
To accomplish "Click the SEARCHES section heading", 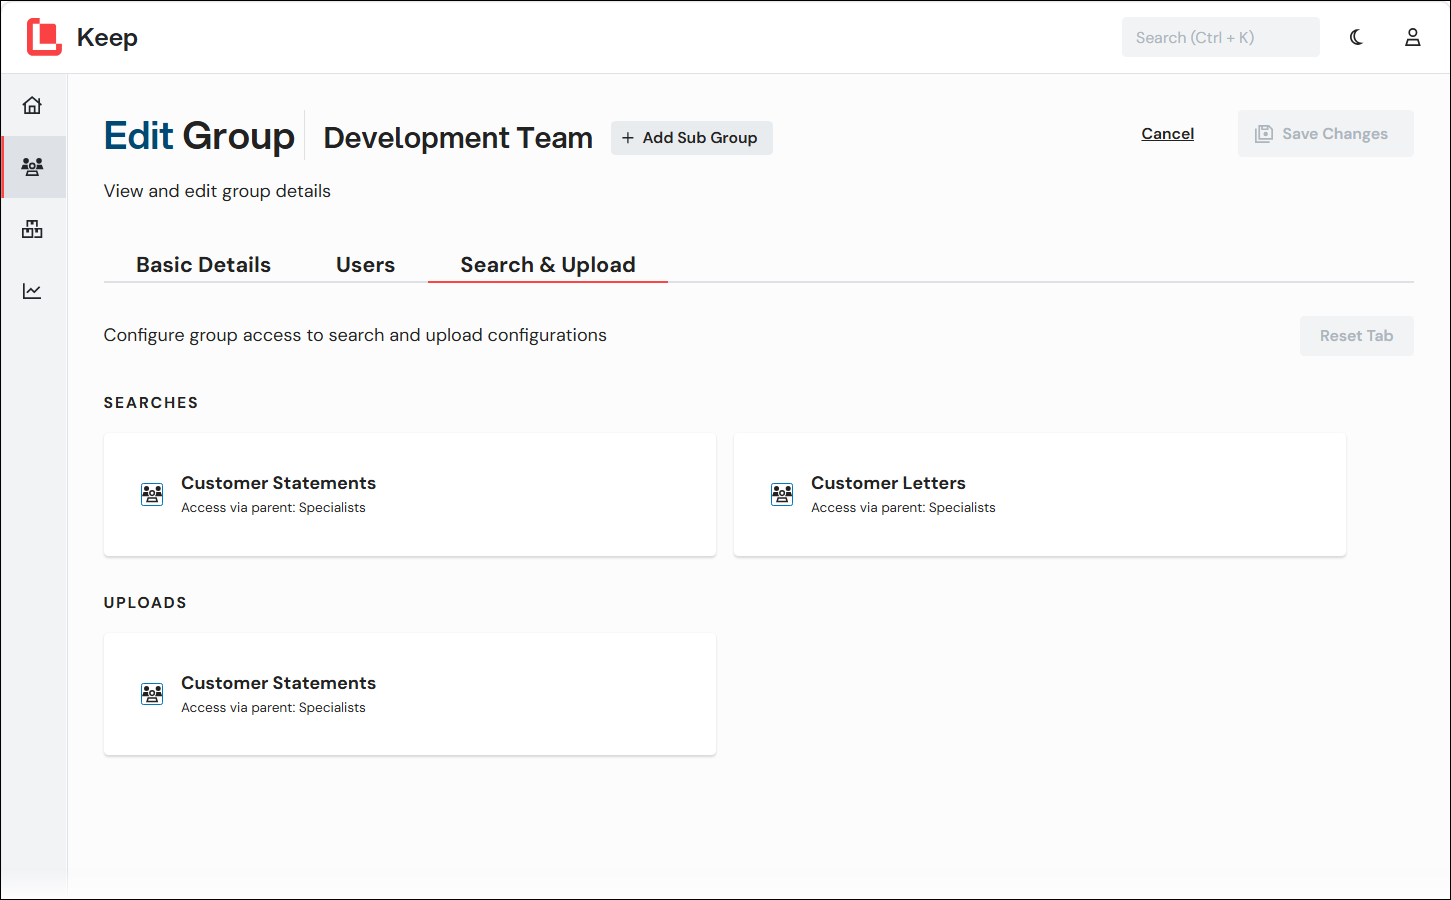I will [x=151, y=403].
